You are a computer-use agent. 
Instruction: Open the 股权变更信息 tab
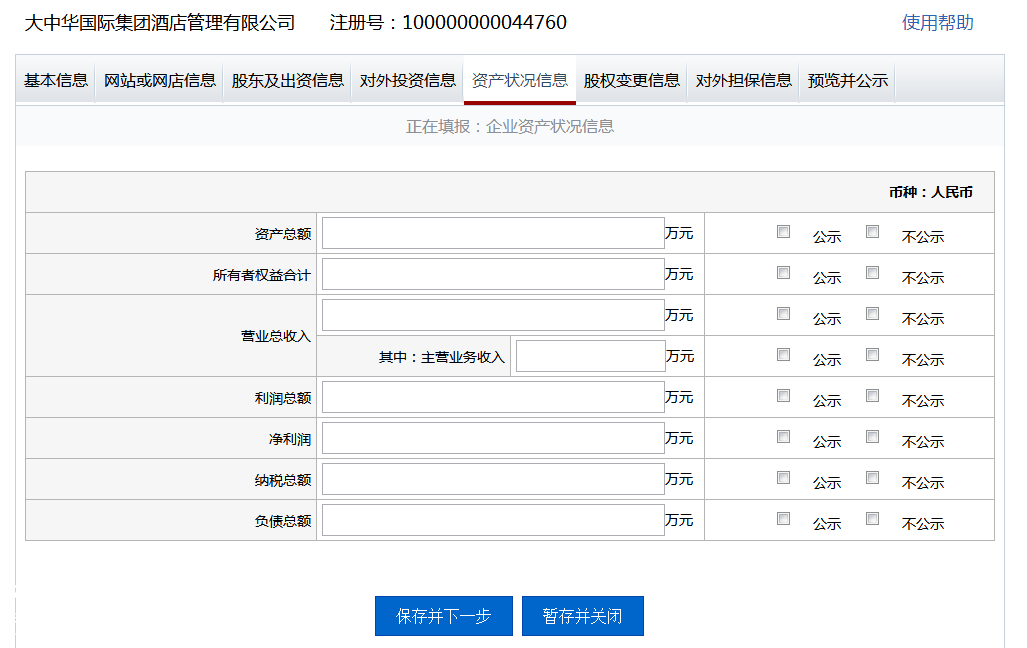631,80
